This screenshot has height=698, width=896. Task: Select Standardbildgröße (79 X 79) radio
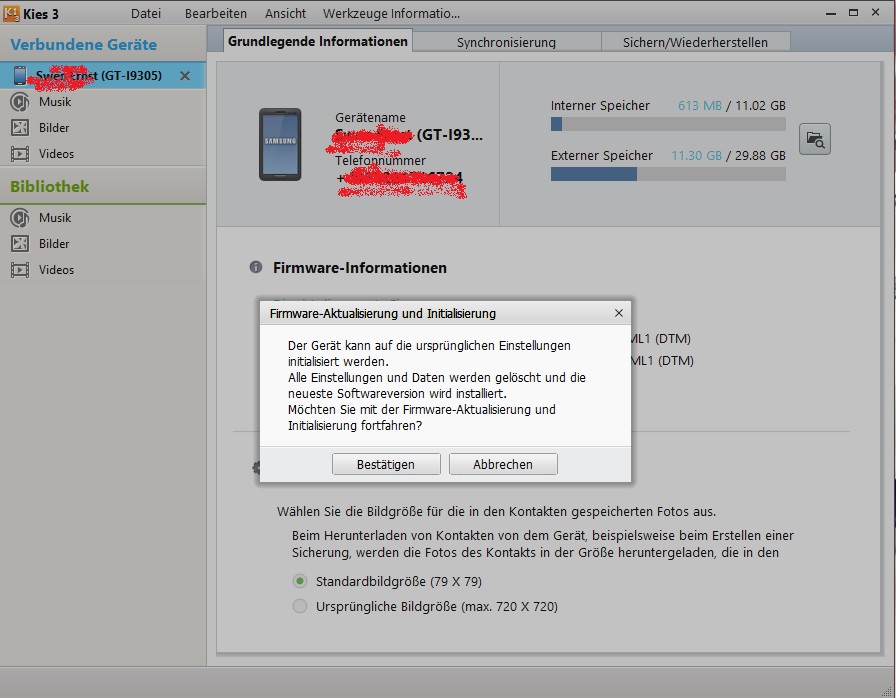point(299,581)
